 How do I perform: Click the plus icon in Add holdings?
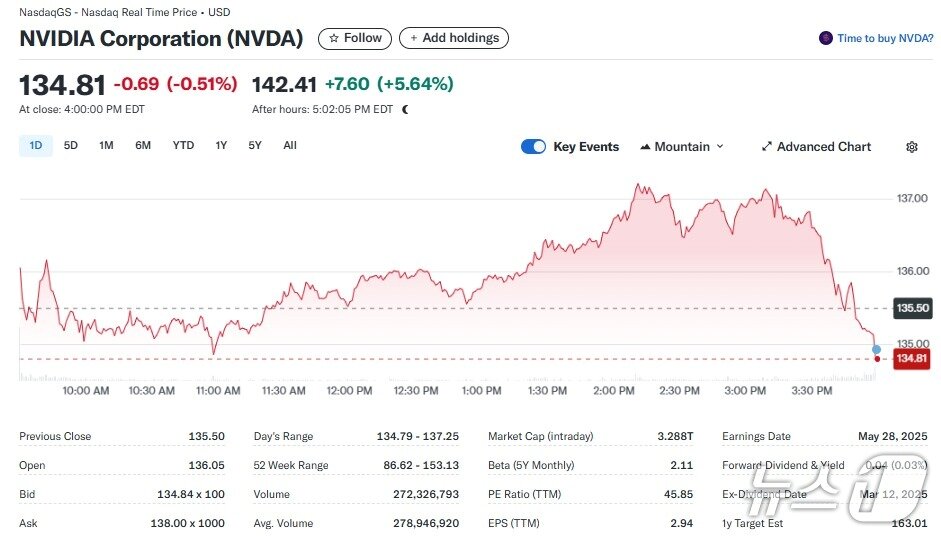414,38
